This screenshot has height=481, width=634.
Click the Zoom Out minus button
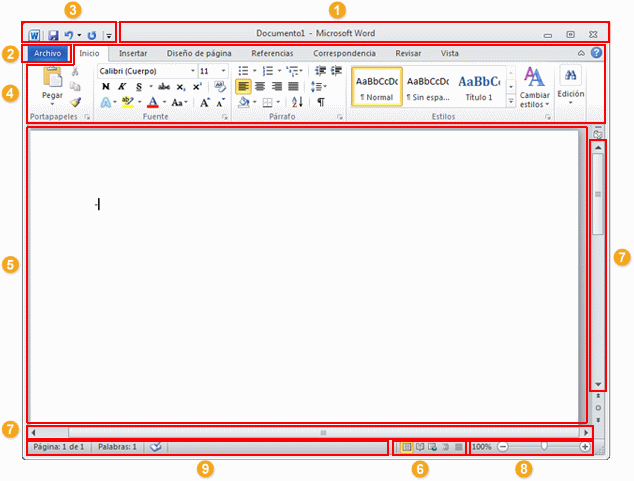[x=503, y=447]
